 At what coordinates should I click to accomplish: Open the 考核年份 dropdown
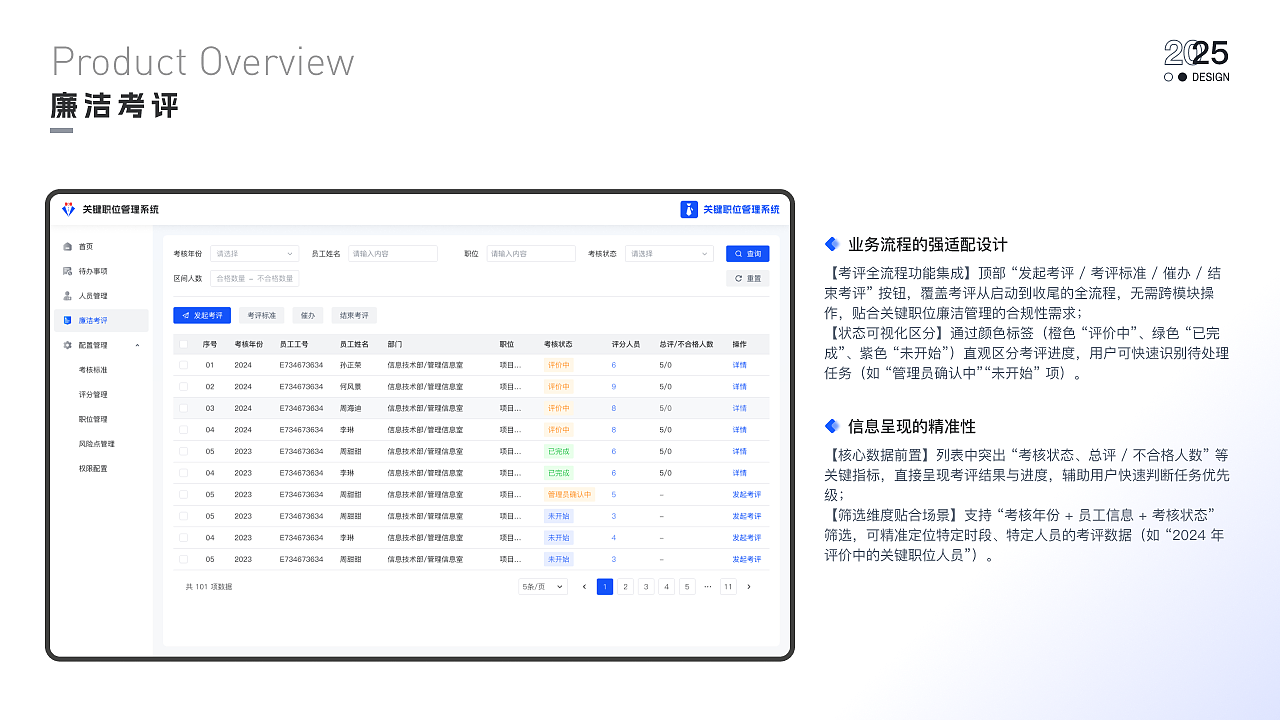[x=254, y=253]
